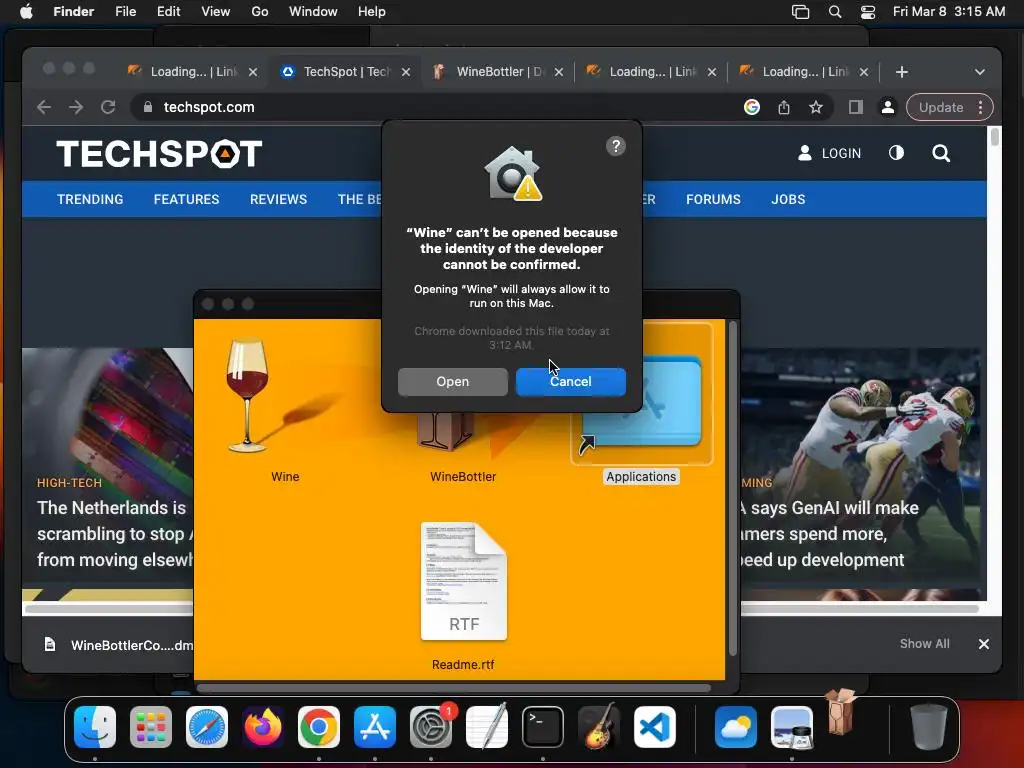
Task: Open the Edit menu
Action: [168, 12]
